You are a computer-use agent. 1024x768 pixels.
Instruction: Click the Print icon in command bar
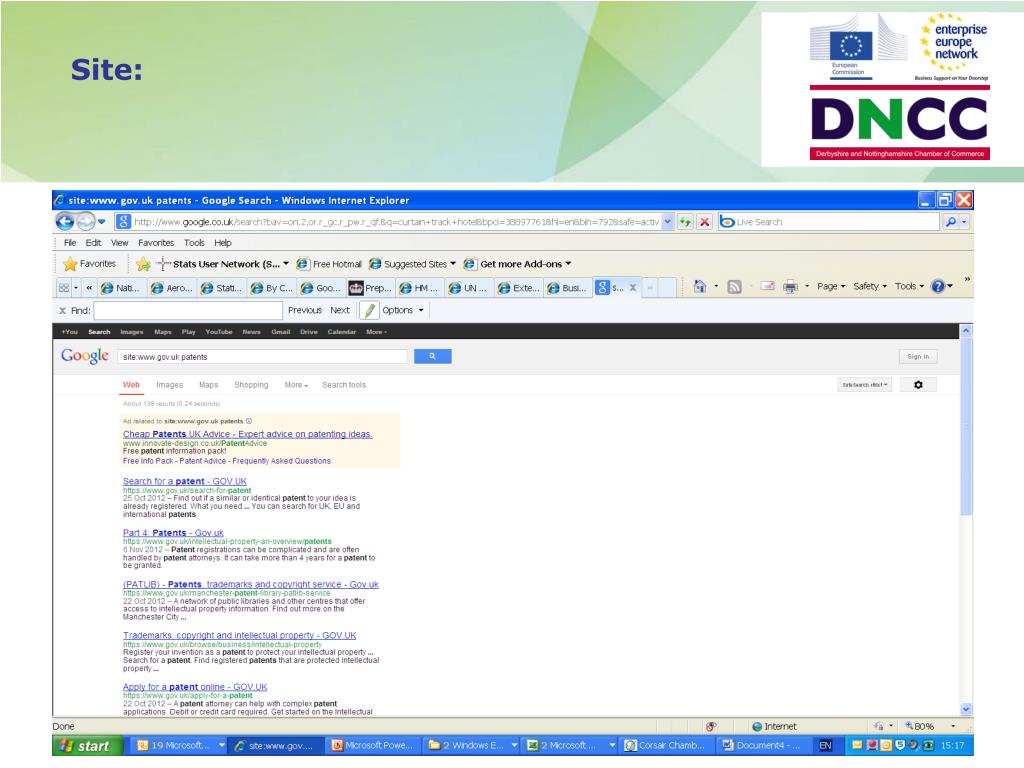[790, 286]
